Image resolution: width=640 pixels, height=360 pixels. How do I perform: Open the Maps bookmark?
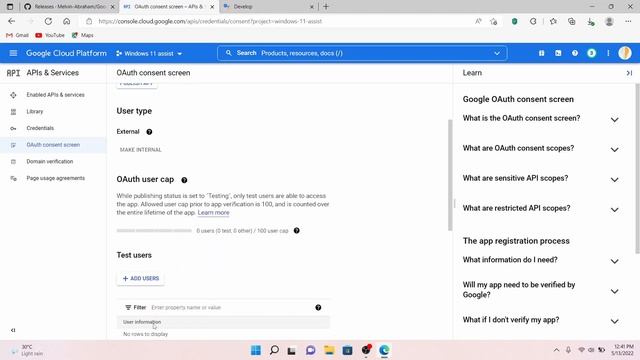point(82,36)
